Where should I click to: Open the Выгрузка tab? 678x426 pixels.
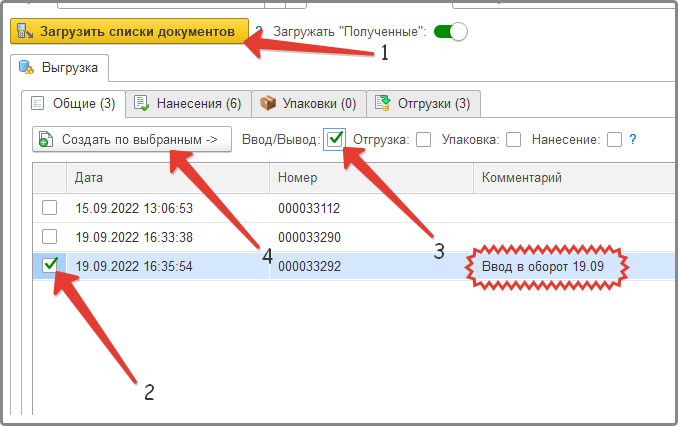[59, 68]
